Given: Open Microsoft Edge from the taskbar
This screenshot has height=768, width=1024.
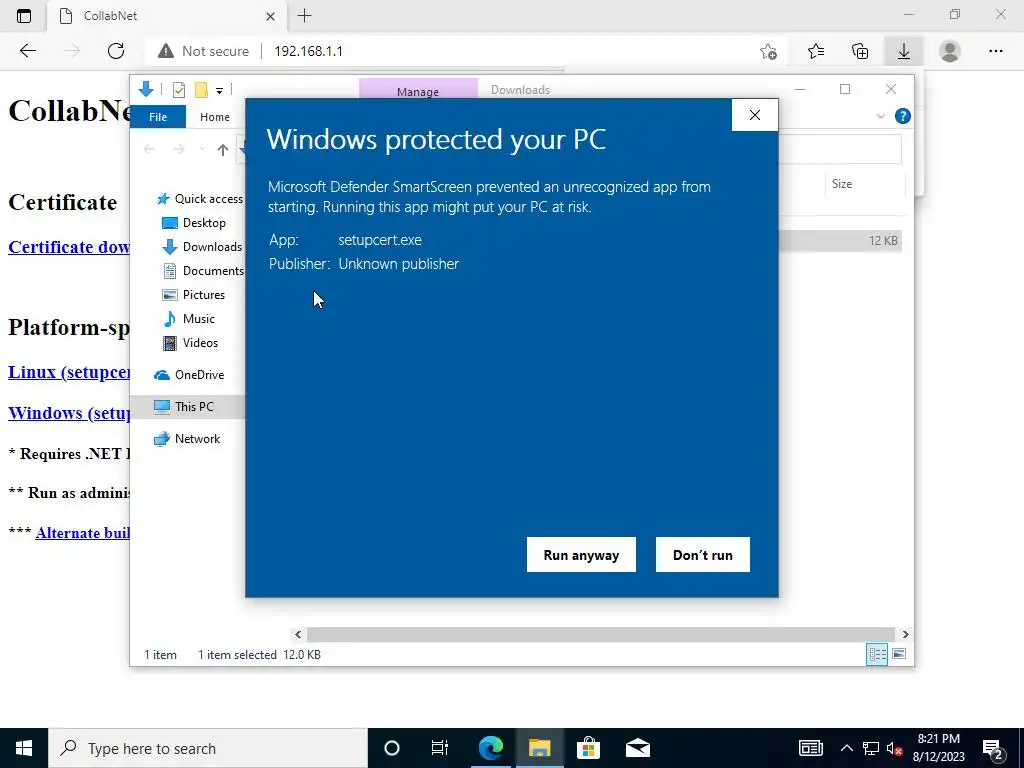Looking at the screenshot, I should pos(490,748).
